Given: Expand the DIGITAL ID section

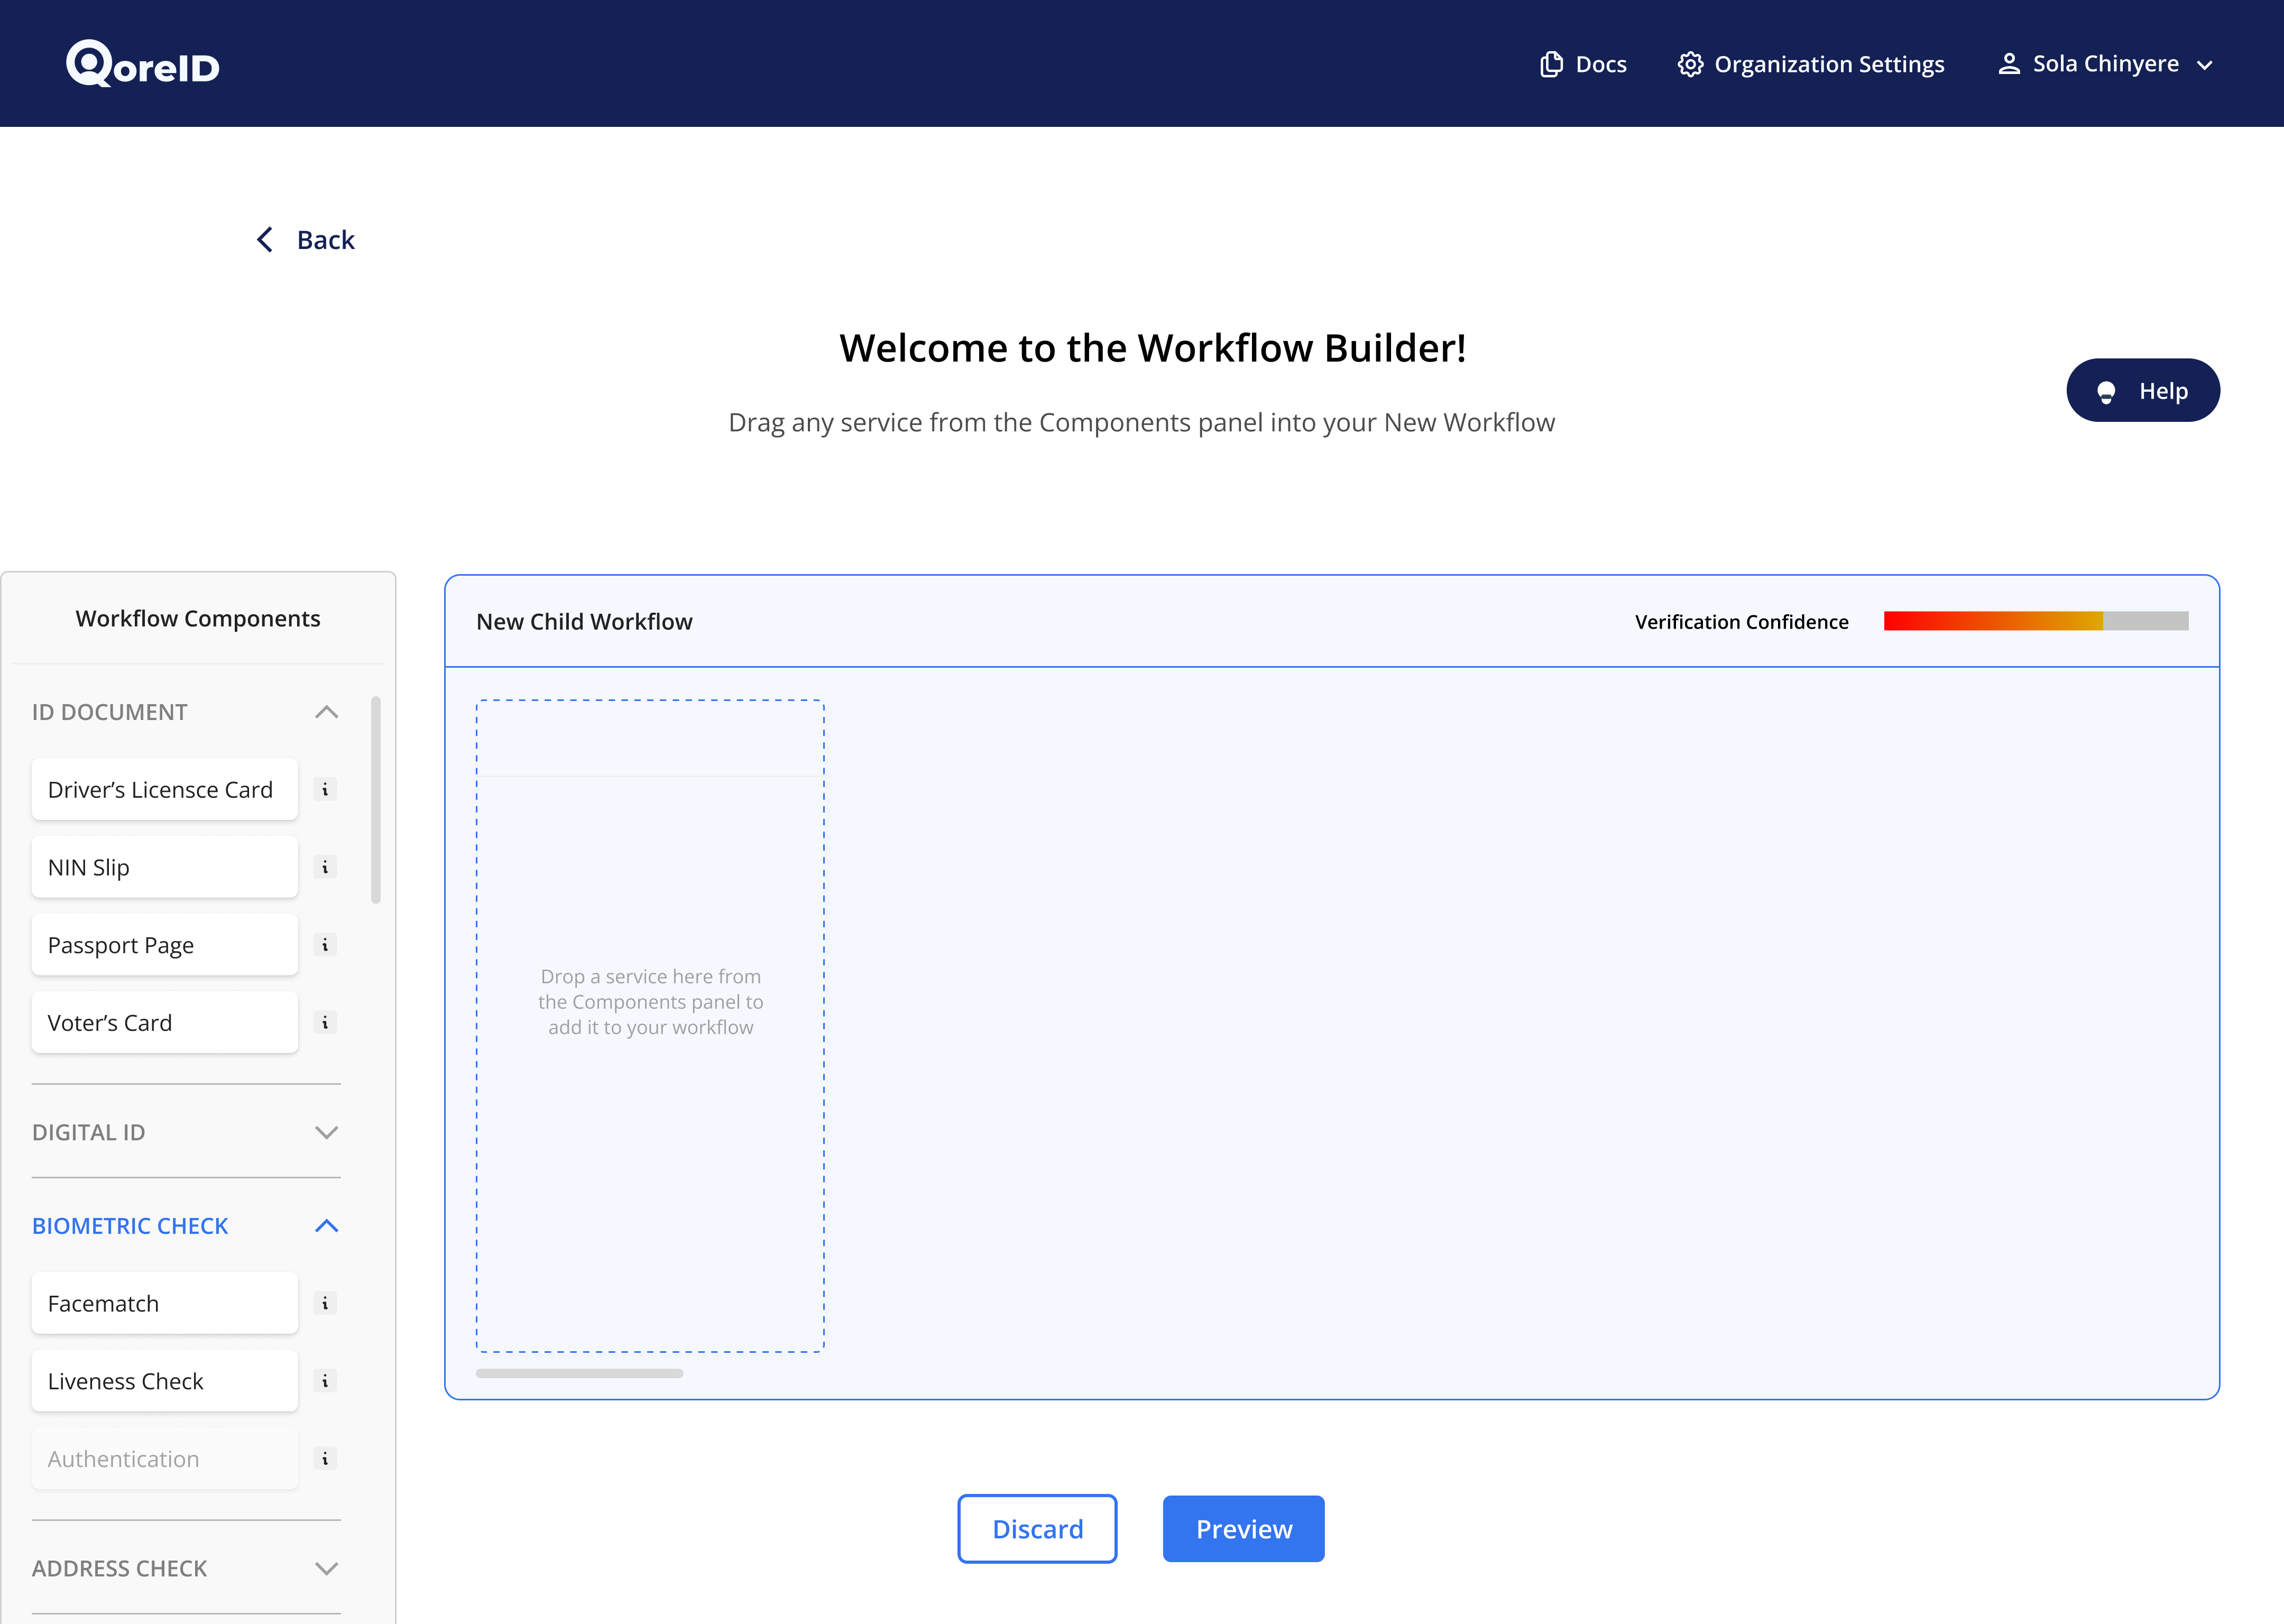Looking at the screenshot, I should pos(326,1132).
